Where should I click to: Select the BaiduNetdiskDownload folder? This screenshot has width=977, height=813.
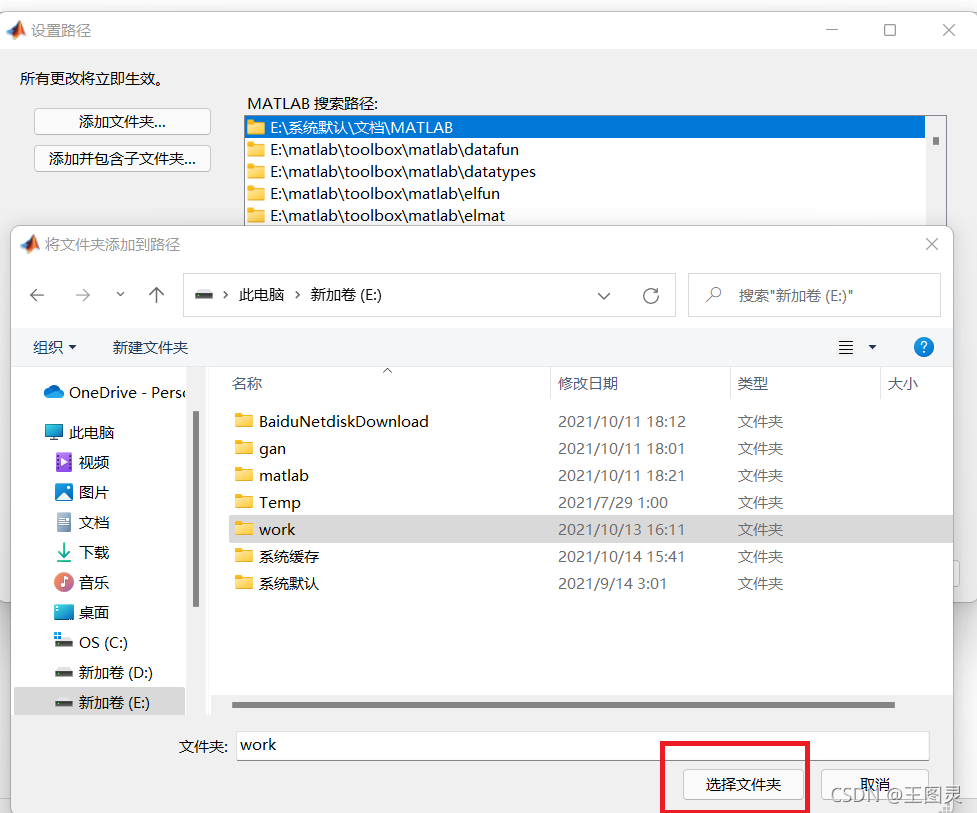click(332, 421)
